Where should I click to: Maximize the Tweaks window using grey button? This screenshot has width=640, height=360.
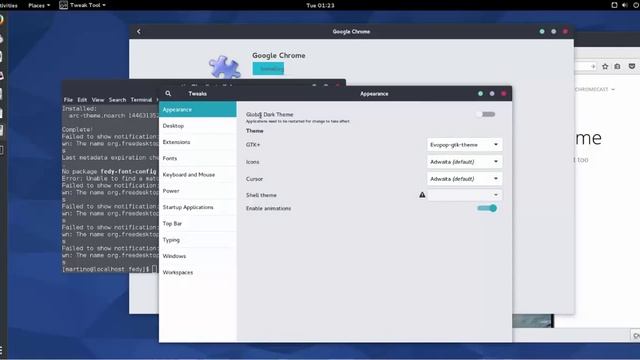pyautogui.click(x=492, y=93)
